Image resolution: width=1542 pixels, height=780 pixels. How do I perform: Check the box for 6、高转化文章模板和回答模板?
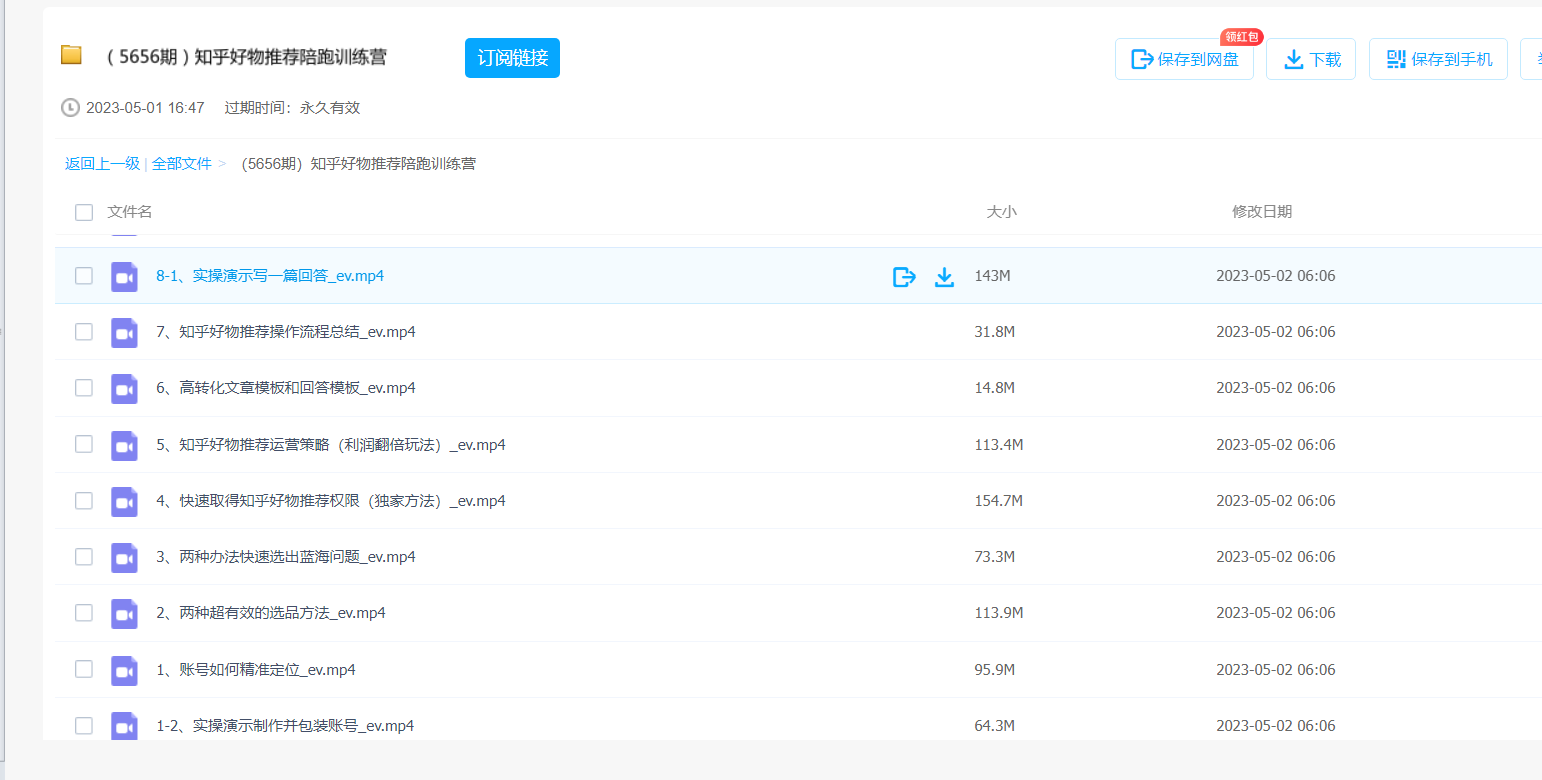click(x=84, y=388)
